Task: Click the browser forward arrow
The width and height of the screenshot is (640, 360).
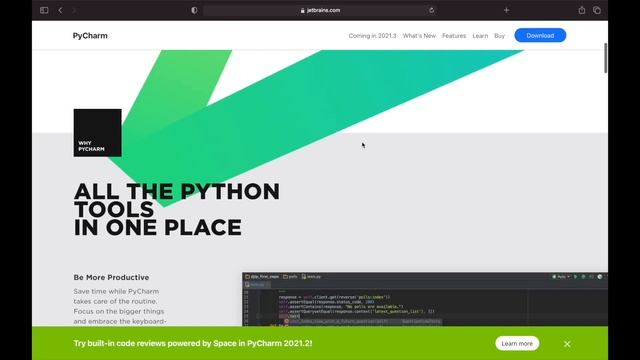Action: [74, 10]
